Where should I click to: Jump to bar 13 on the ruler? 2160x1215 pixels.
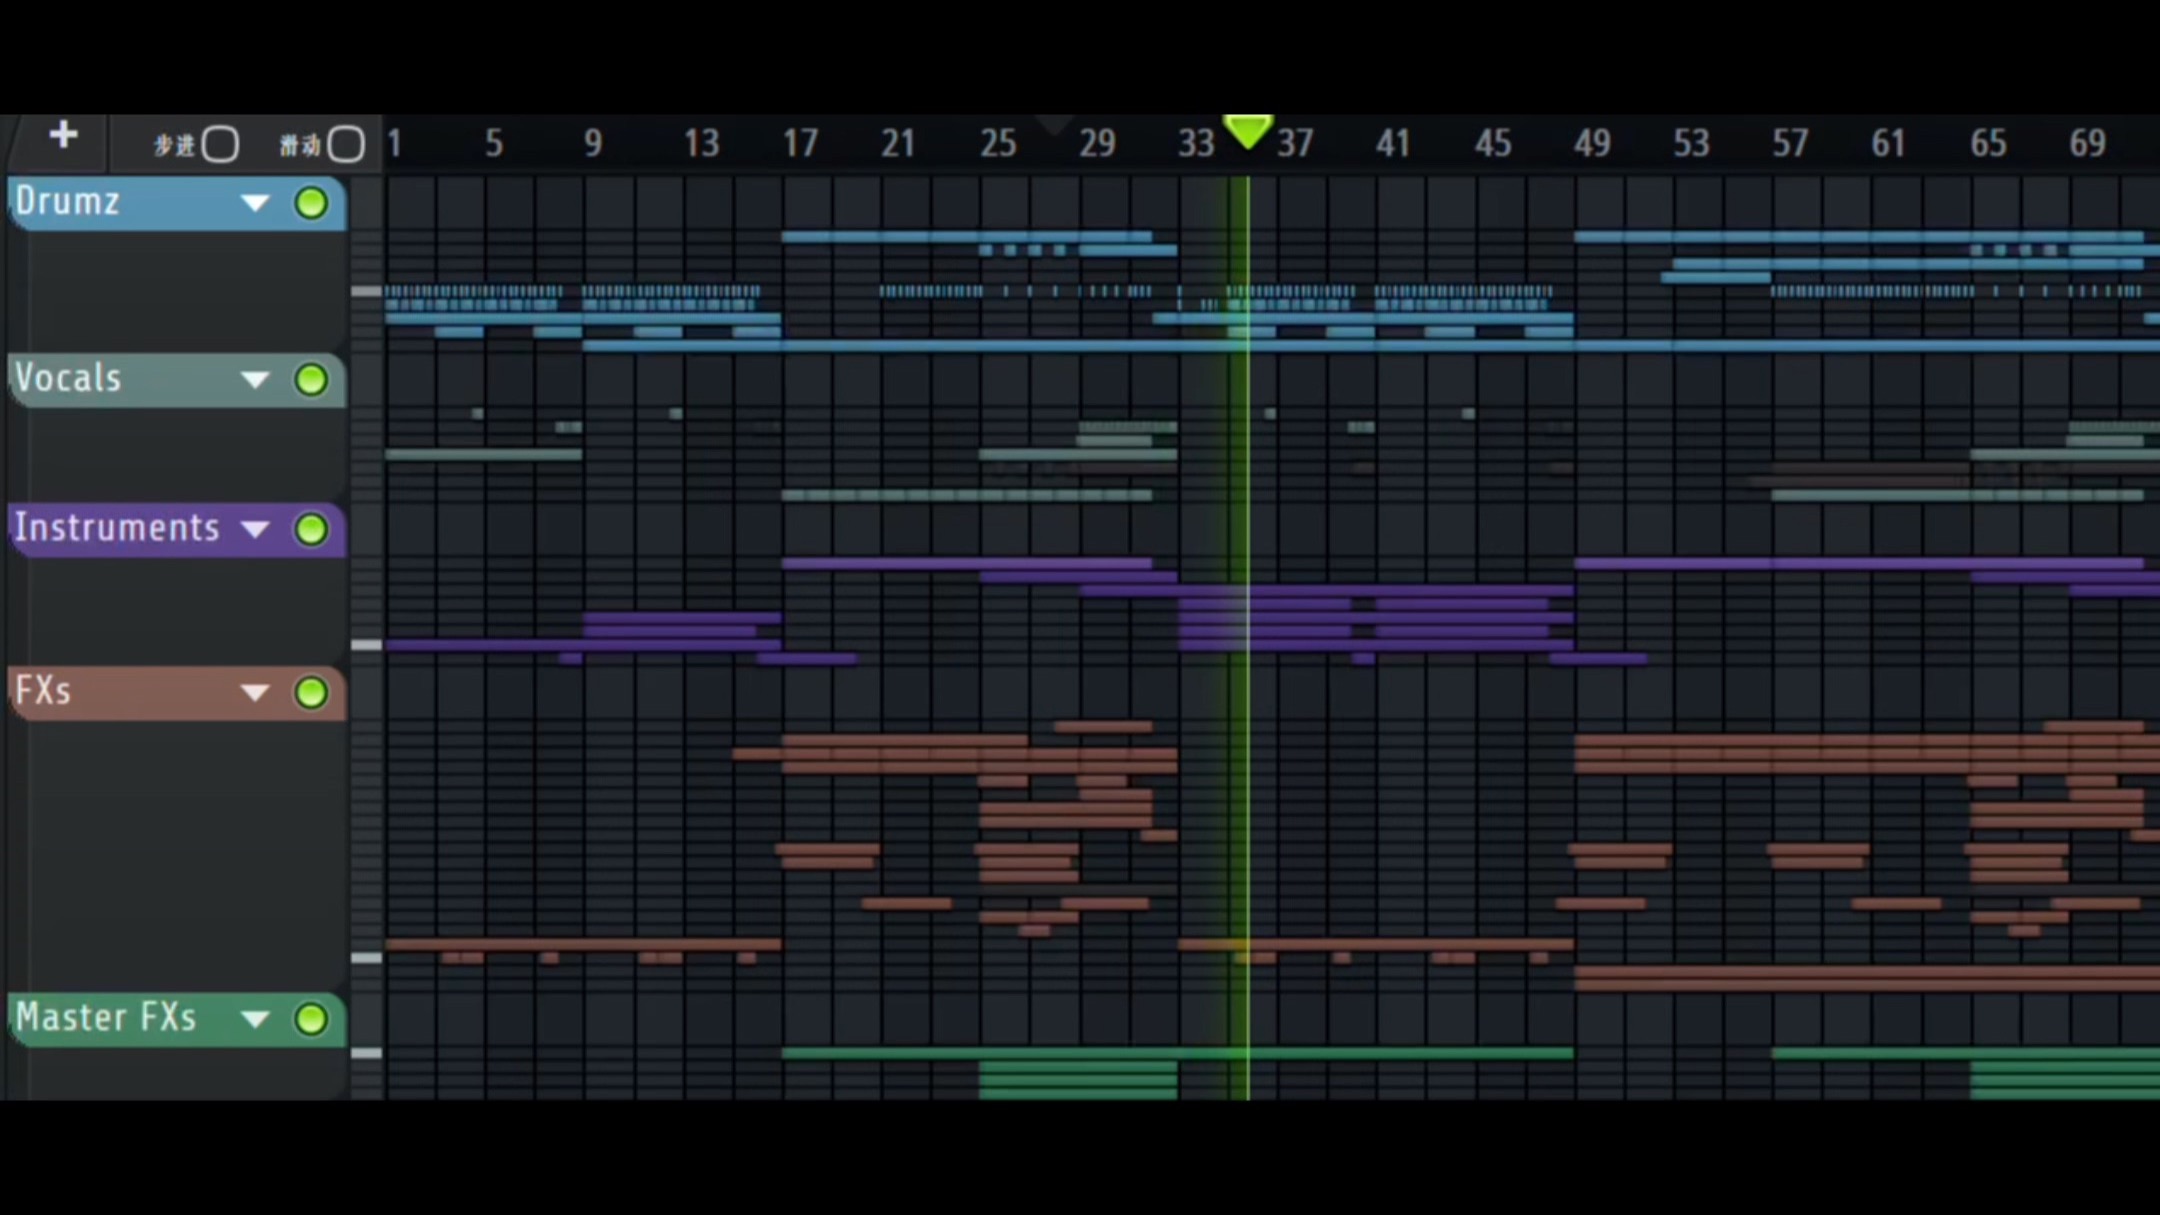click(x=701, y=144)
